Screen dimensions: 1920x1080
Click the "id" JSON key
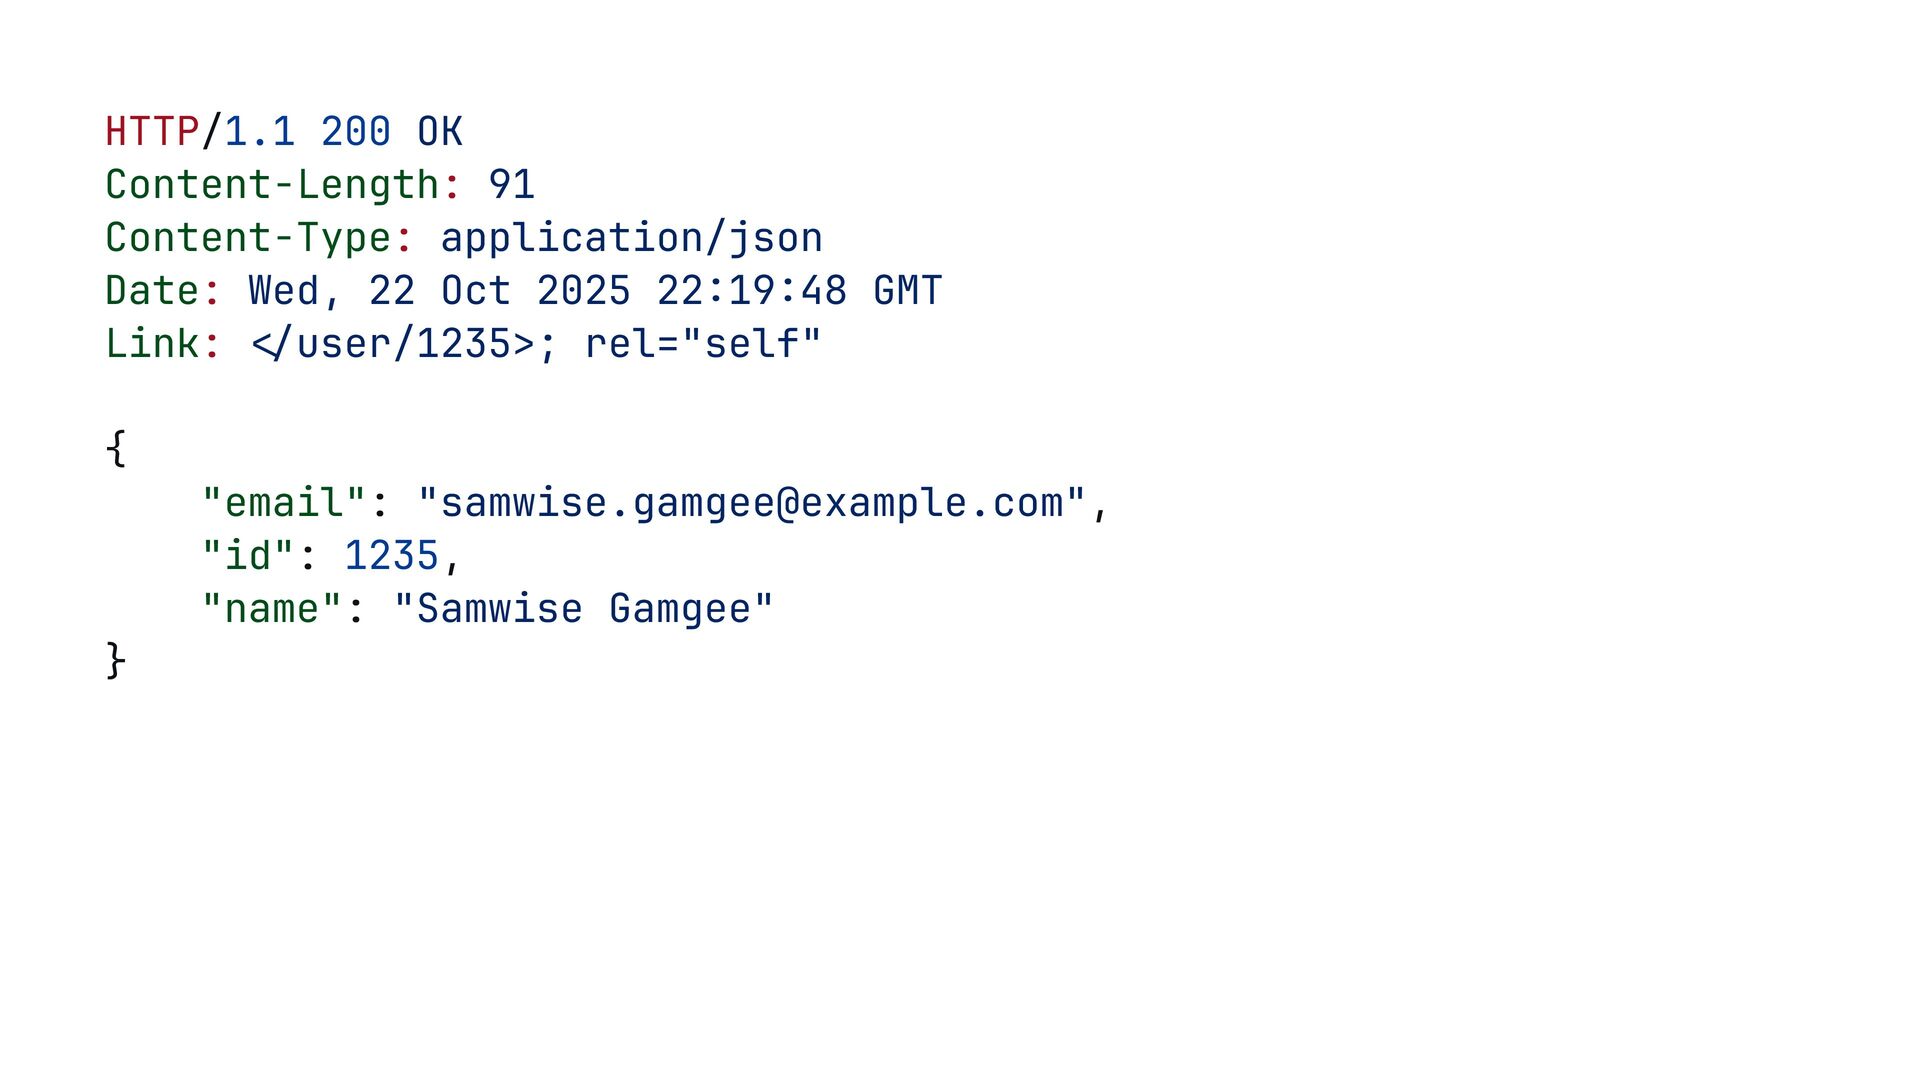pos(248,556)
